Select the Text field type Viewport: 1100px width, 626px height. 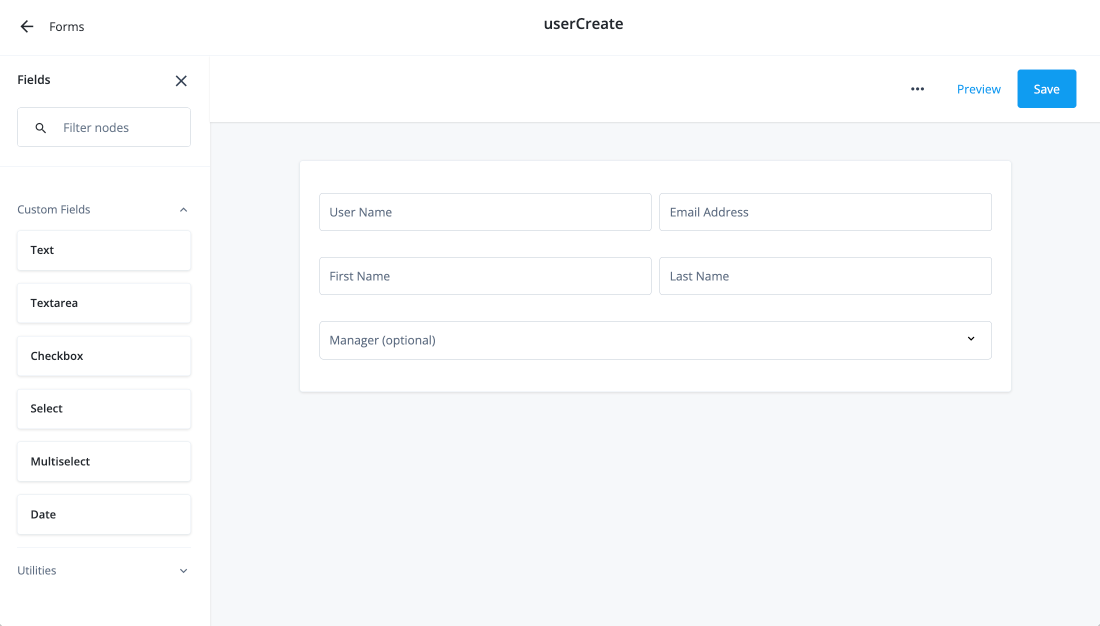coord(103,250)
